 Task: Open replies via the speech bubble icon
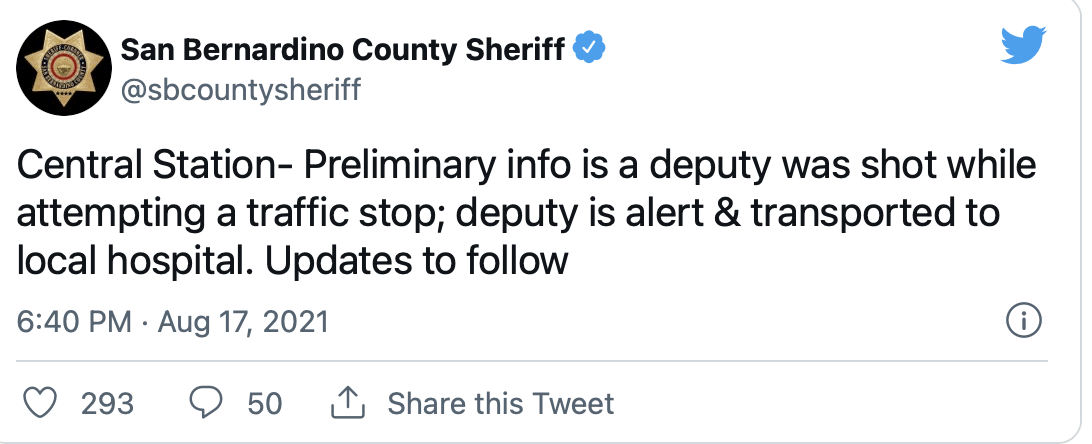[x=206, y=403]
